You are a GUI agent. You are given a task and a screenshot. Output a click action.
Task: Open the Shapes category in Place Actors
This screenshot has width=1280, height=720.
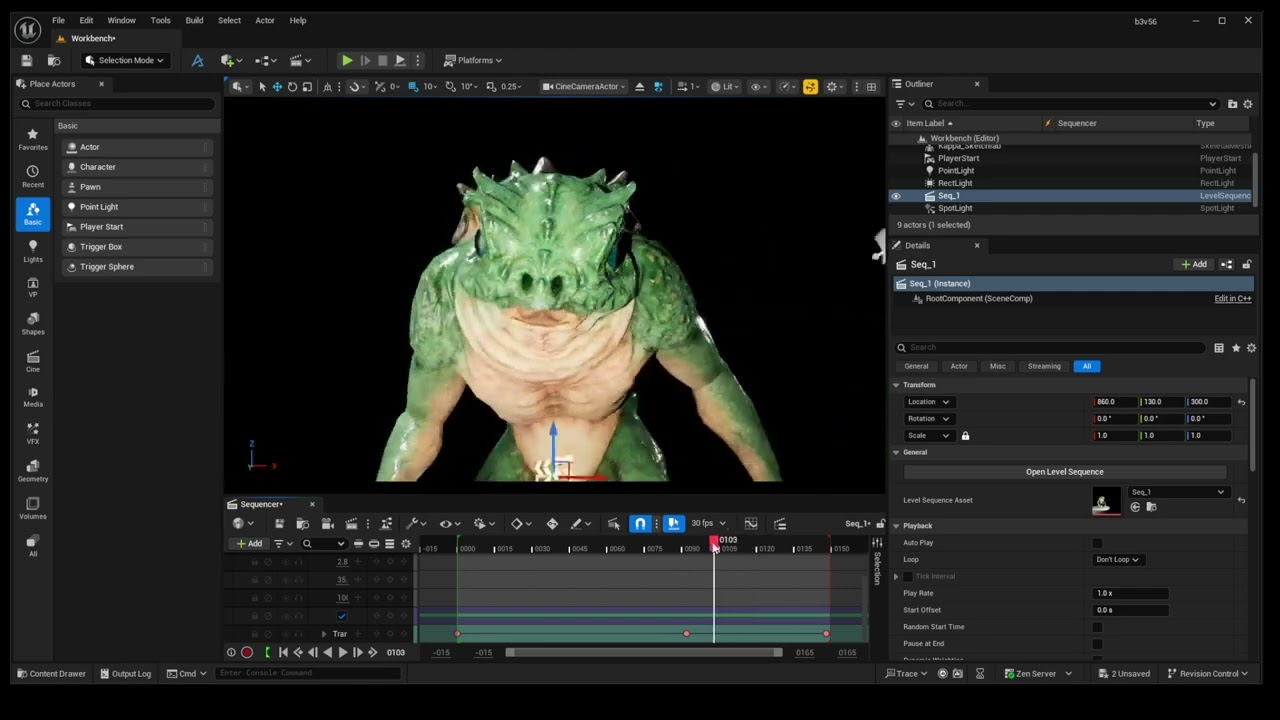click(33, 324)
